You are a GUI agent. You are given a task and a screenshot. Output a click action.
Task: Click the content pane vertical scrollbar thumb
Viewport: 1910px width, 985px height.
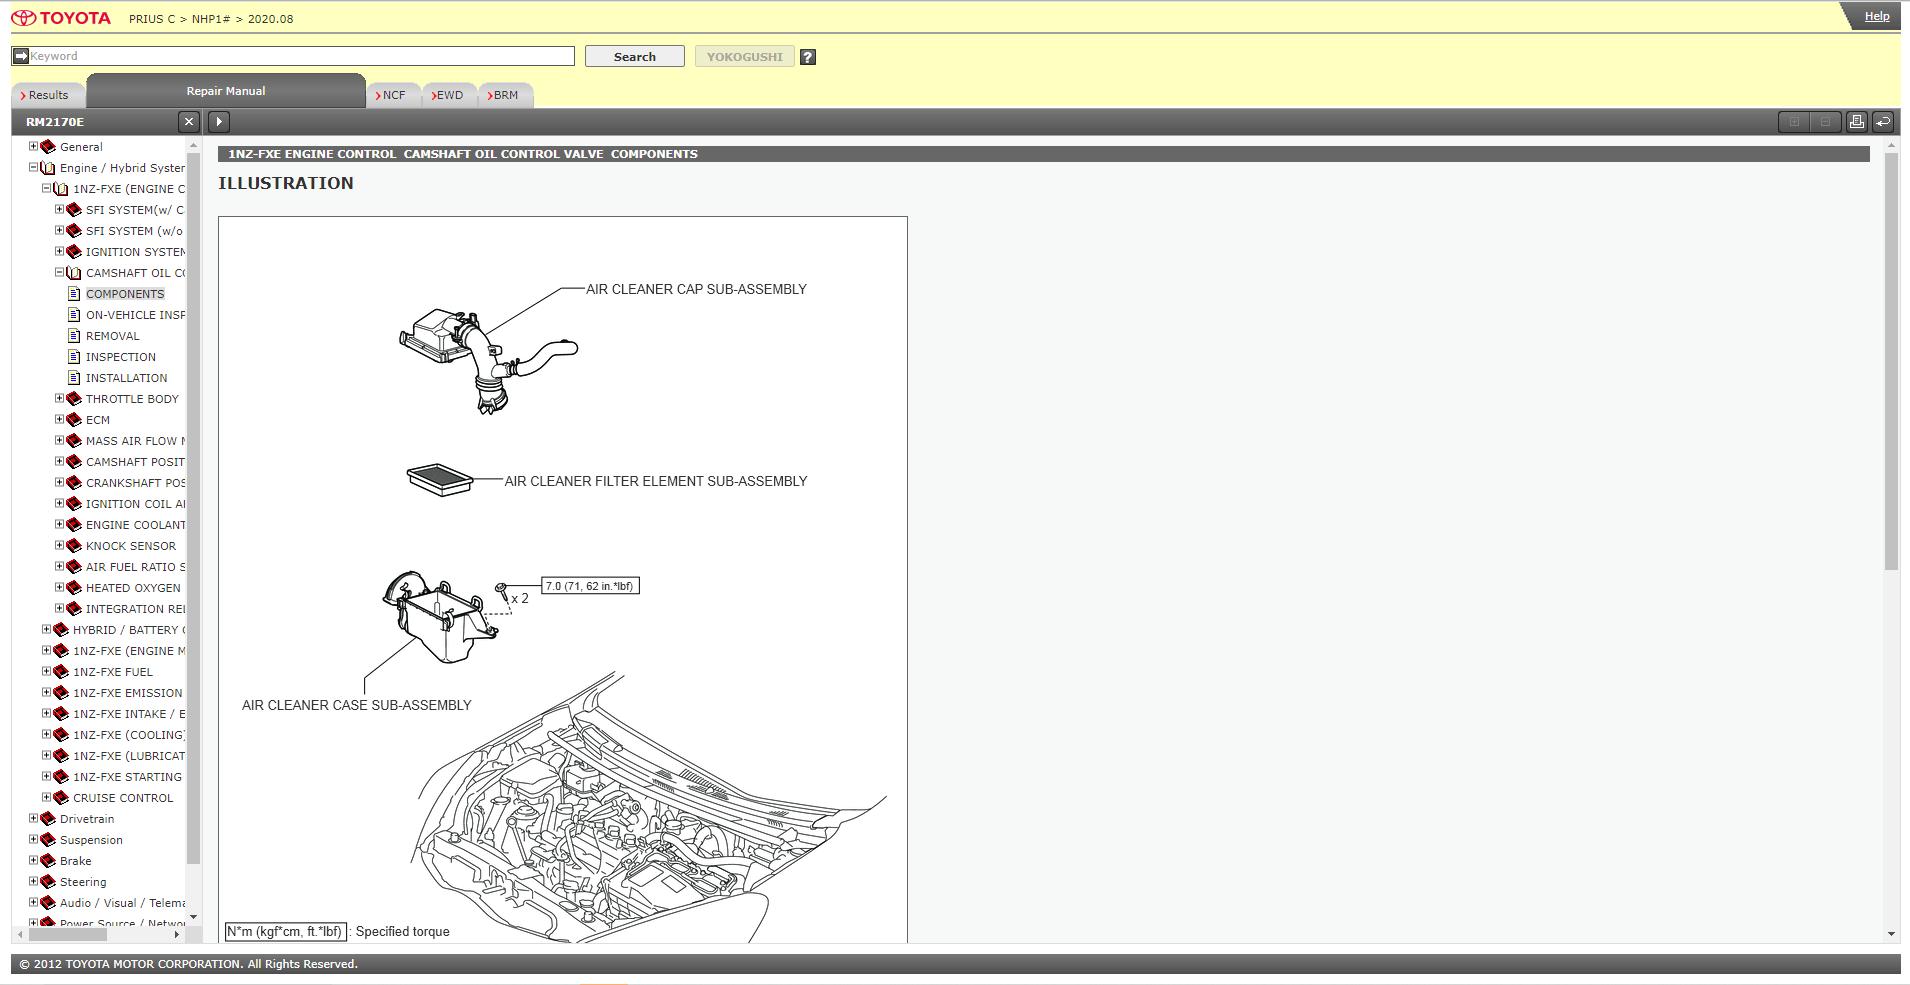[1890, 362]
